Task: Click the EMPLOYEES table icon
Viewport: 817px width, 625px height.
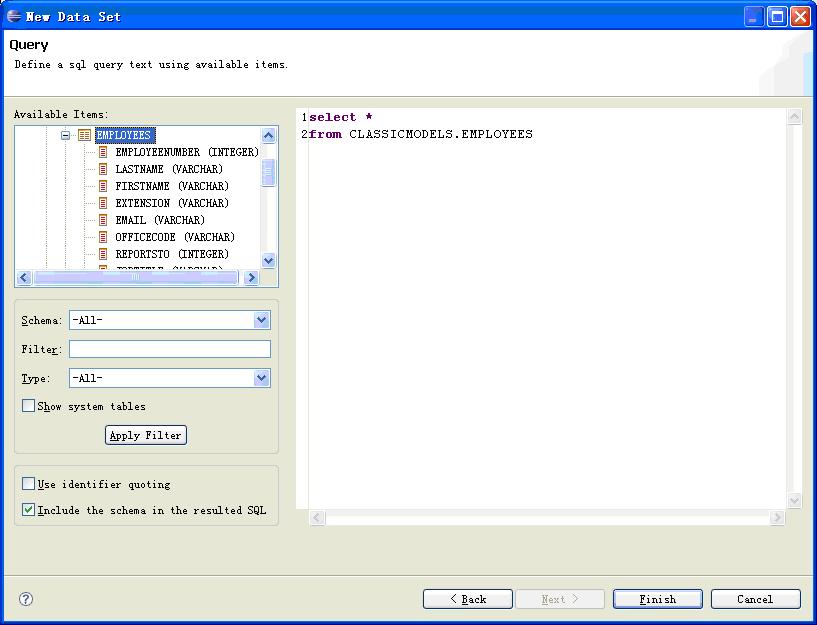Action: tap(85, 135)
